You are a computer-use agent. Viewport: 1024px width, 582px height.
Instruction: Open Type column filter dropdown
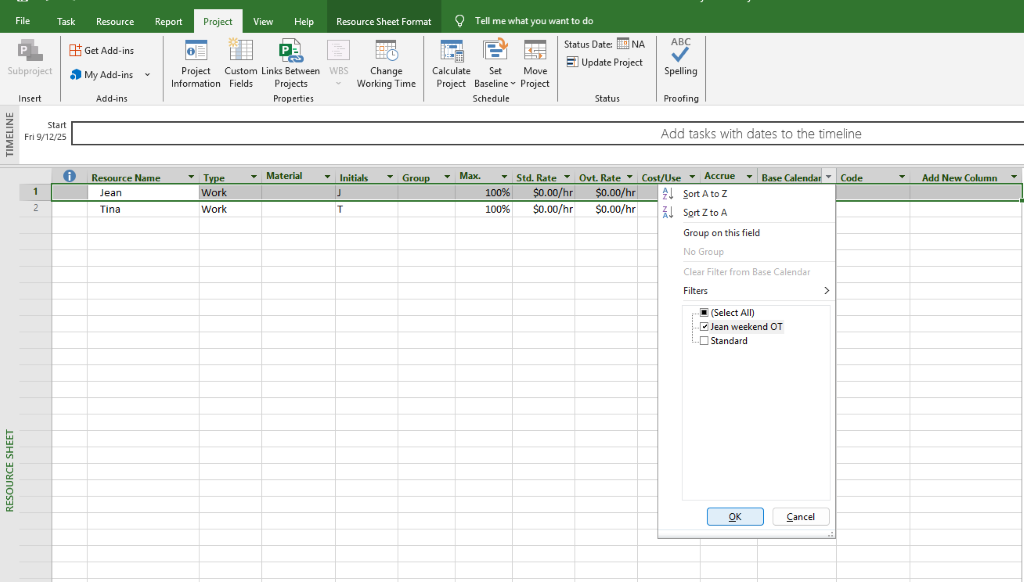253,177
